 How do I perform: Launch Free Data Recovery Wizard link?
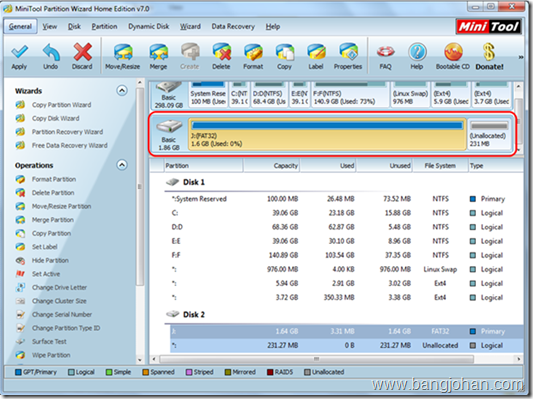click(x=70, y=145)
